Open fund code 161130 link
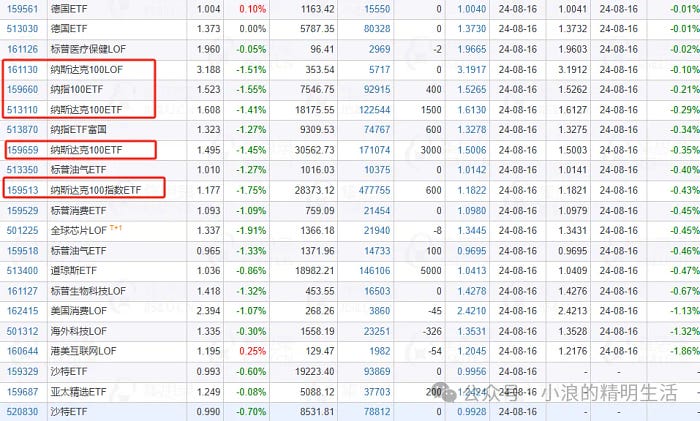Screen dimensions: 700x421 coord(22,69)
